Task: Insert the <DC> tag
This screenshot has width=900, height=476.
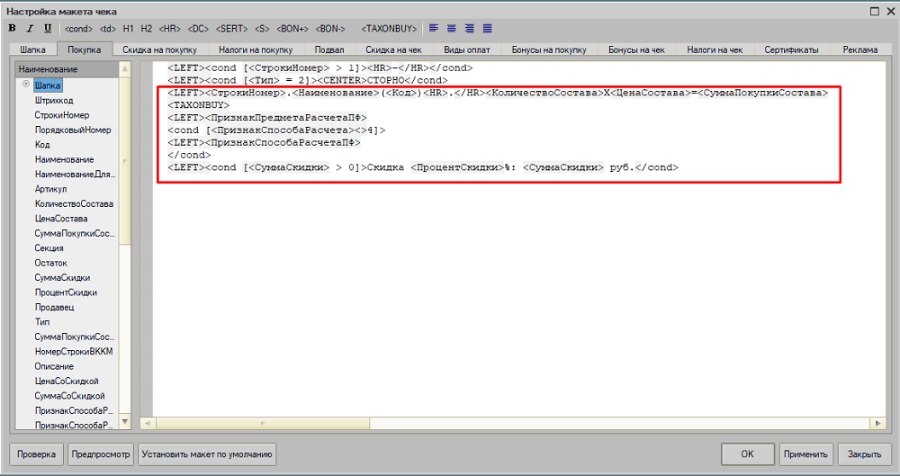Action: pyautogui.click(x=198, y=28)
